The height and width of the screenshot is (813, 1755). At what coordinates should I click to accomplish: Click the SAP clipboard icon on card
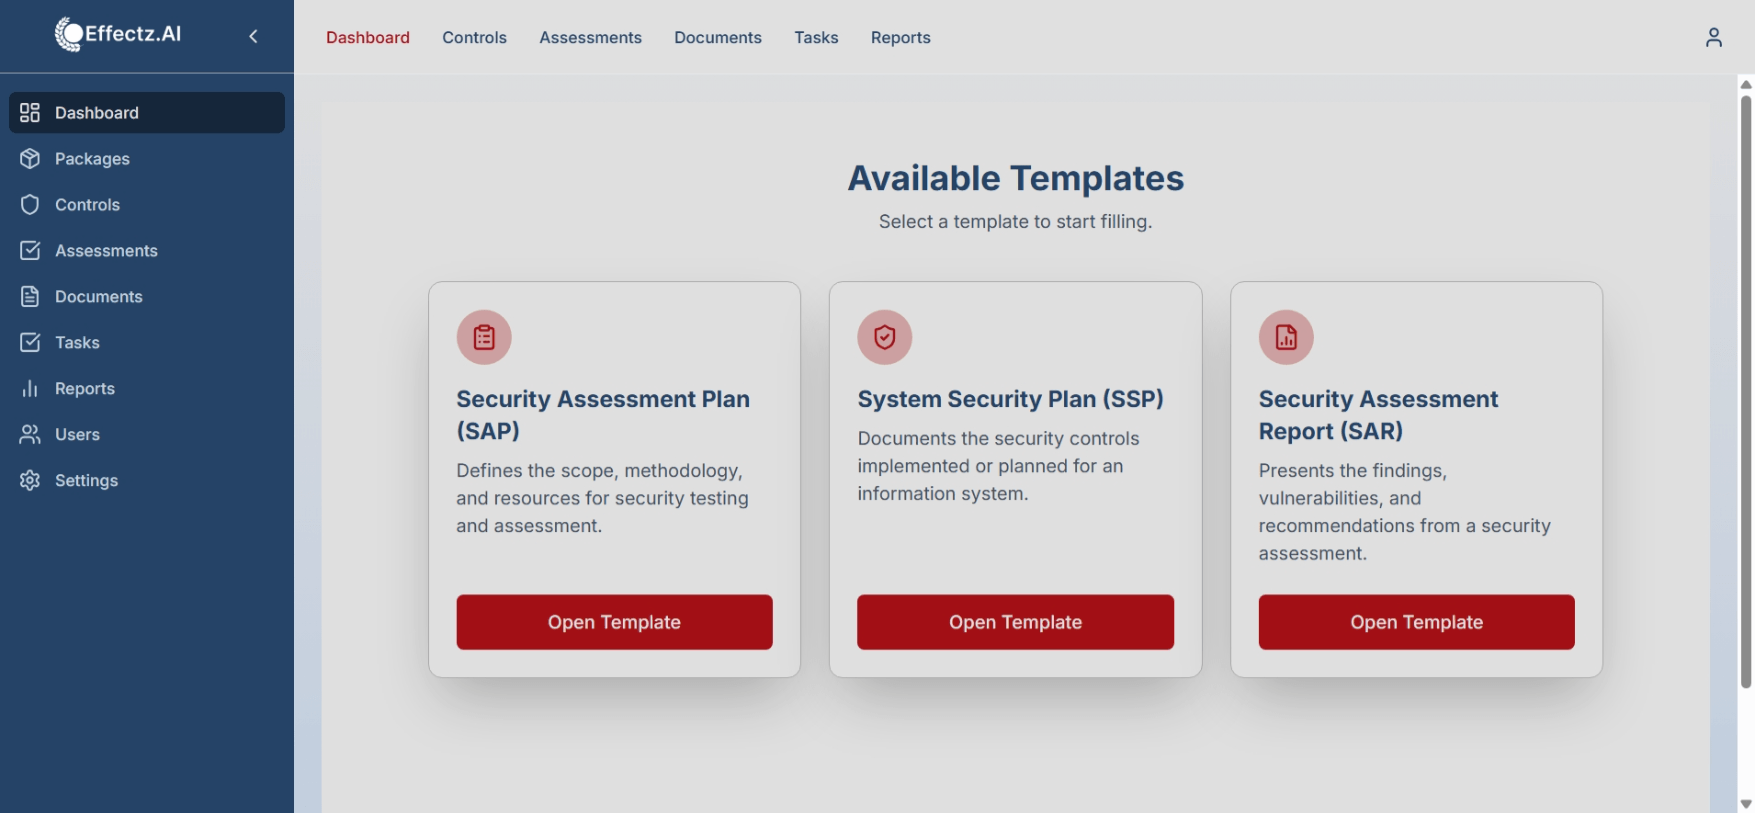pos(484,338)
